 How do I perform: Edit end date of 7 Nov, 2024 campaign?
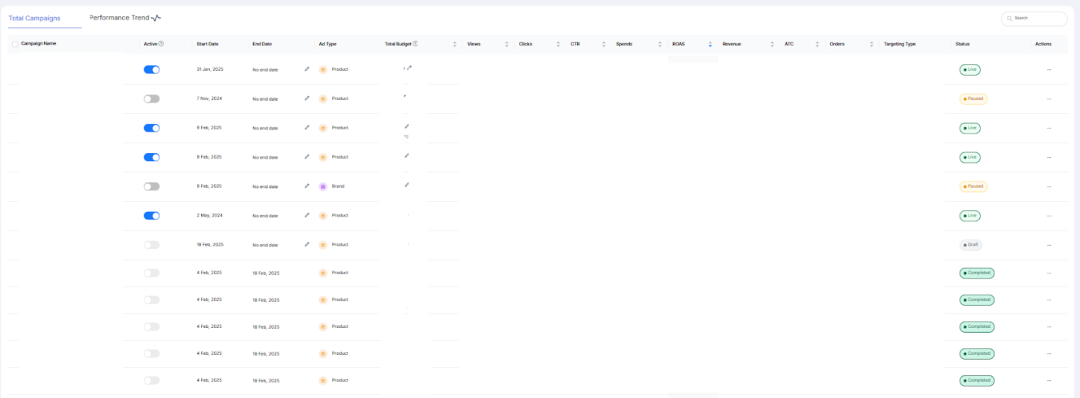[307, 98]
